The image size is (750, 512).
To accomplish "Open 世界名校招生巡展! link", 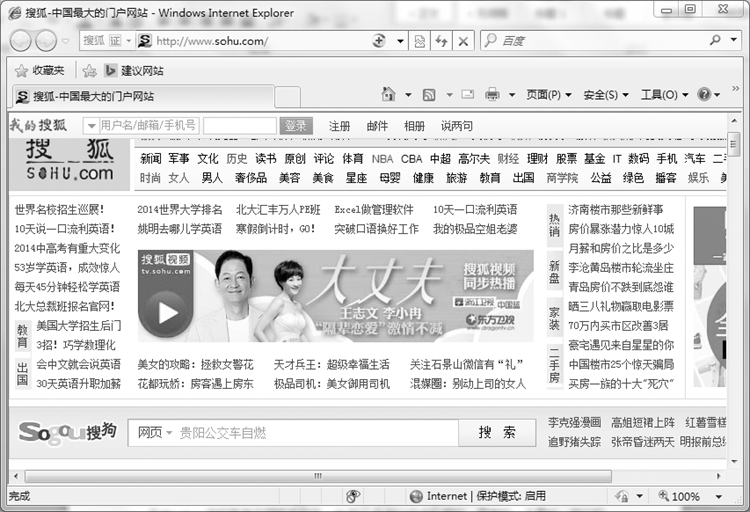I will click(x=59, y=210).
